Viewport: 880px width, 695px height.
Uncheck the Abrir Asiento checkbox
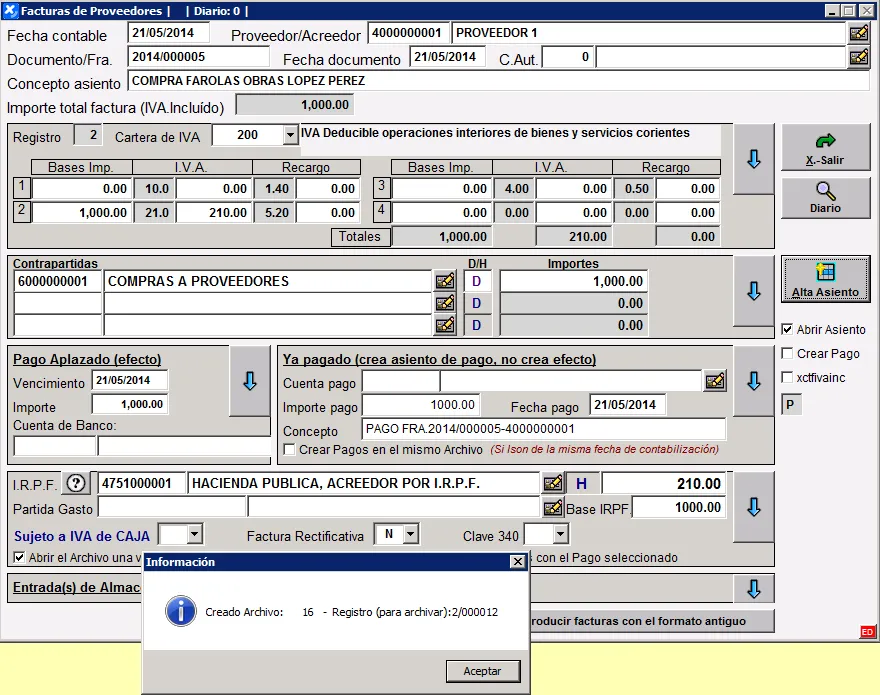click(788, 329)
